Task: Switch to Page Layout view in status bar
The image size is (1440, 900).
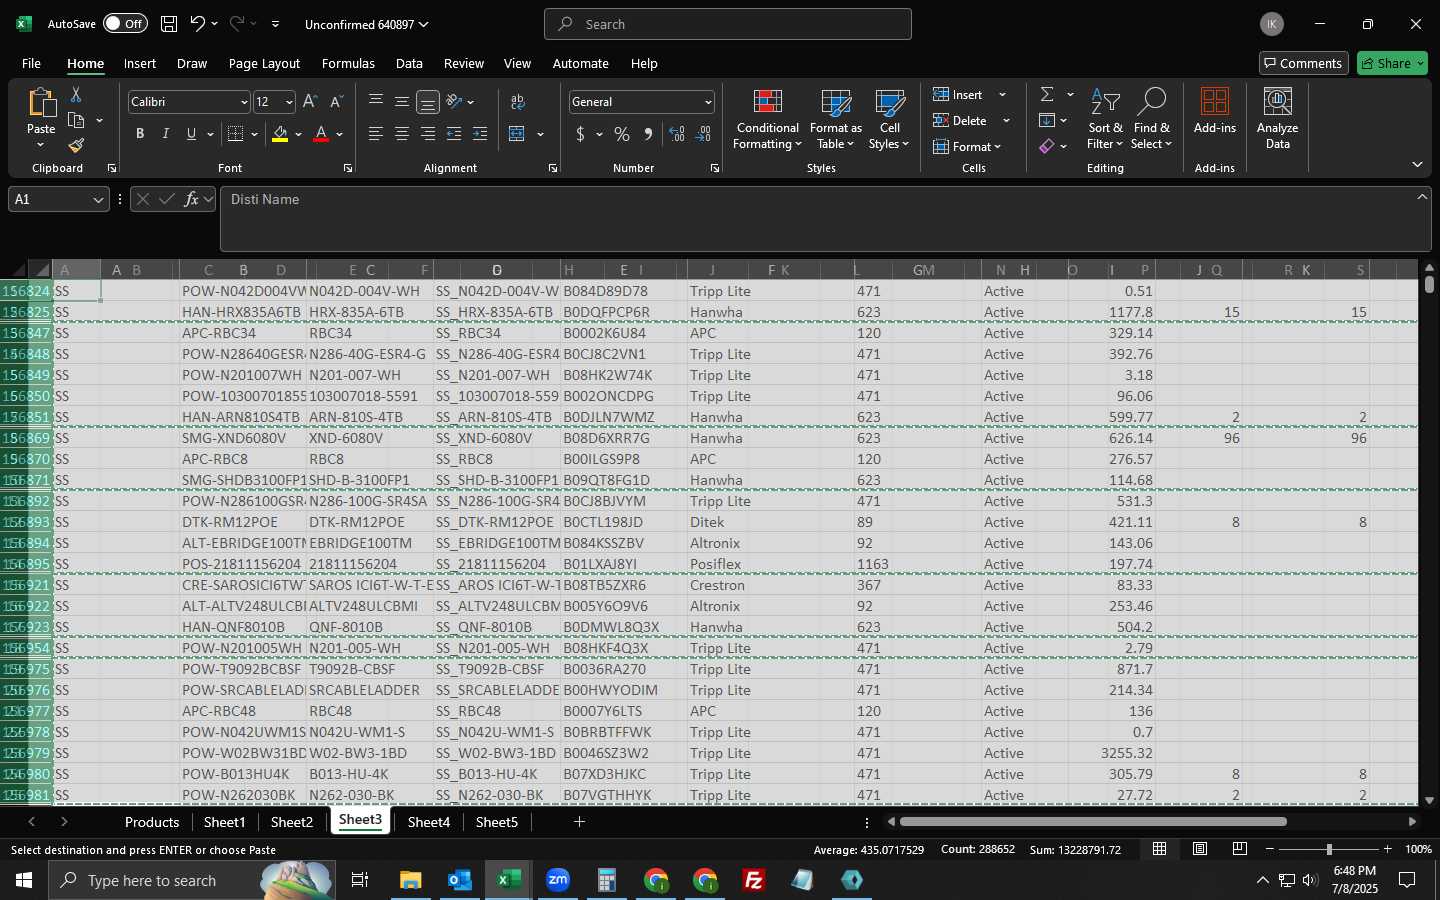Action: click(x=1200, y=849)
